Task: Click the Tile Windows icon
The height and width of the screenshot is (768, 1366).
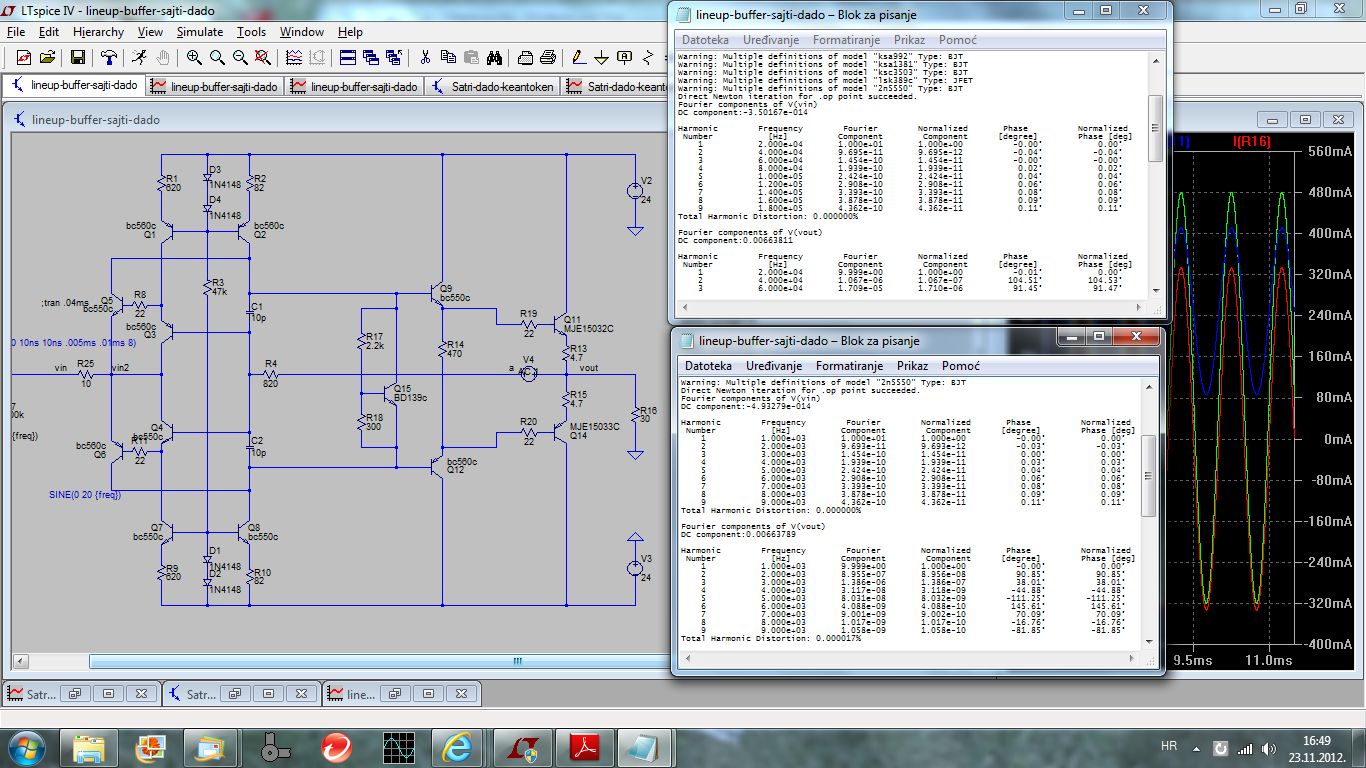Action: 347,57
